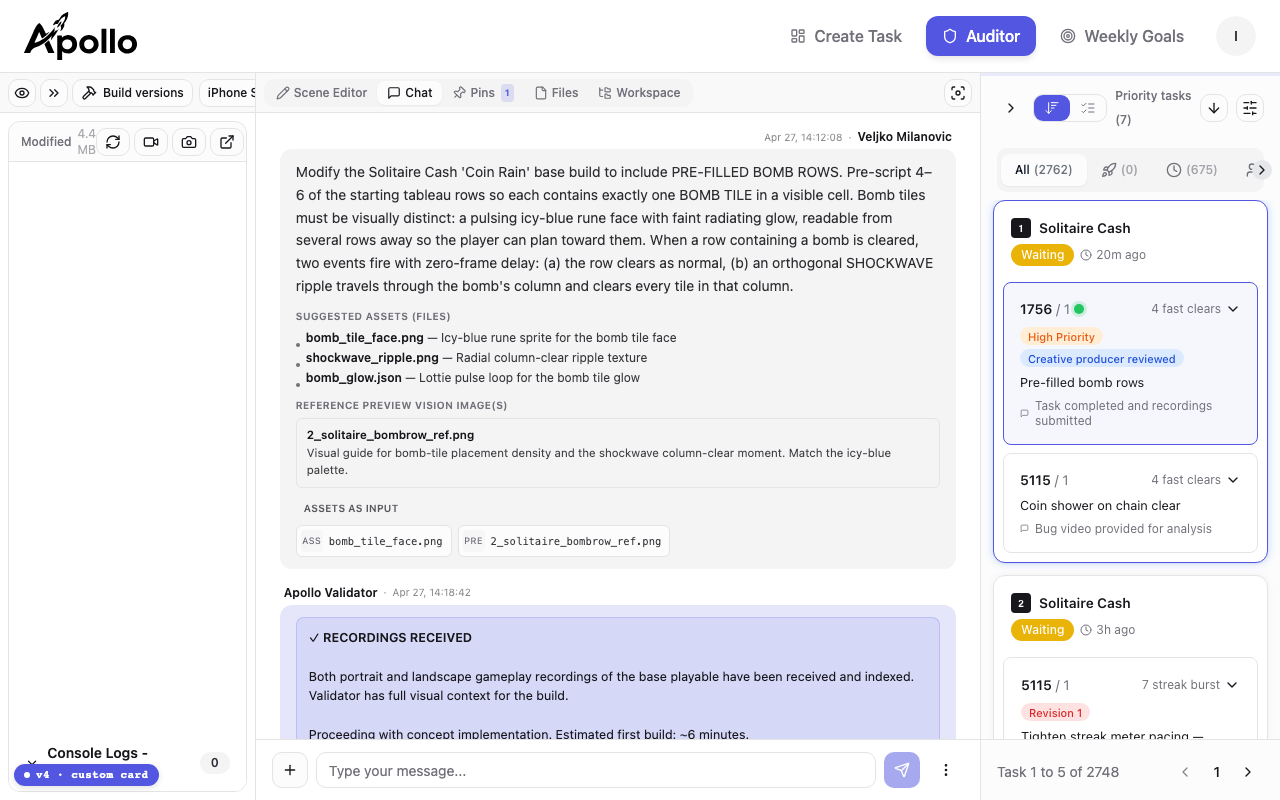1280x800 pixels.
Task: Expand the 4 fast clears dropdown on task 1756
Action: (x=1194, y=309)
